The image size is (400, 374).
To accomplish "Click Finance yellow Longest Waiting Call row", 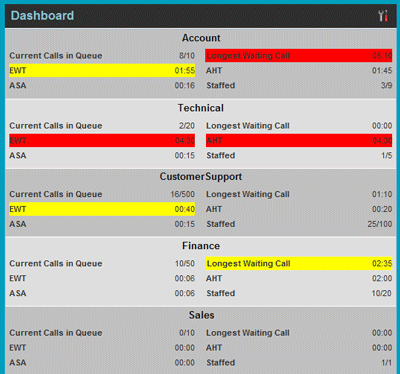I will (299, 263).
